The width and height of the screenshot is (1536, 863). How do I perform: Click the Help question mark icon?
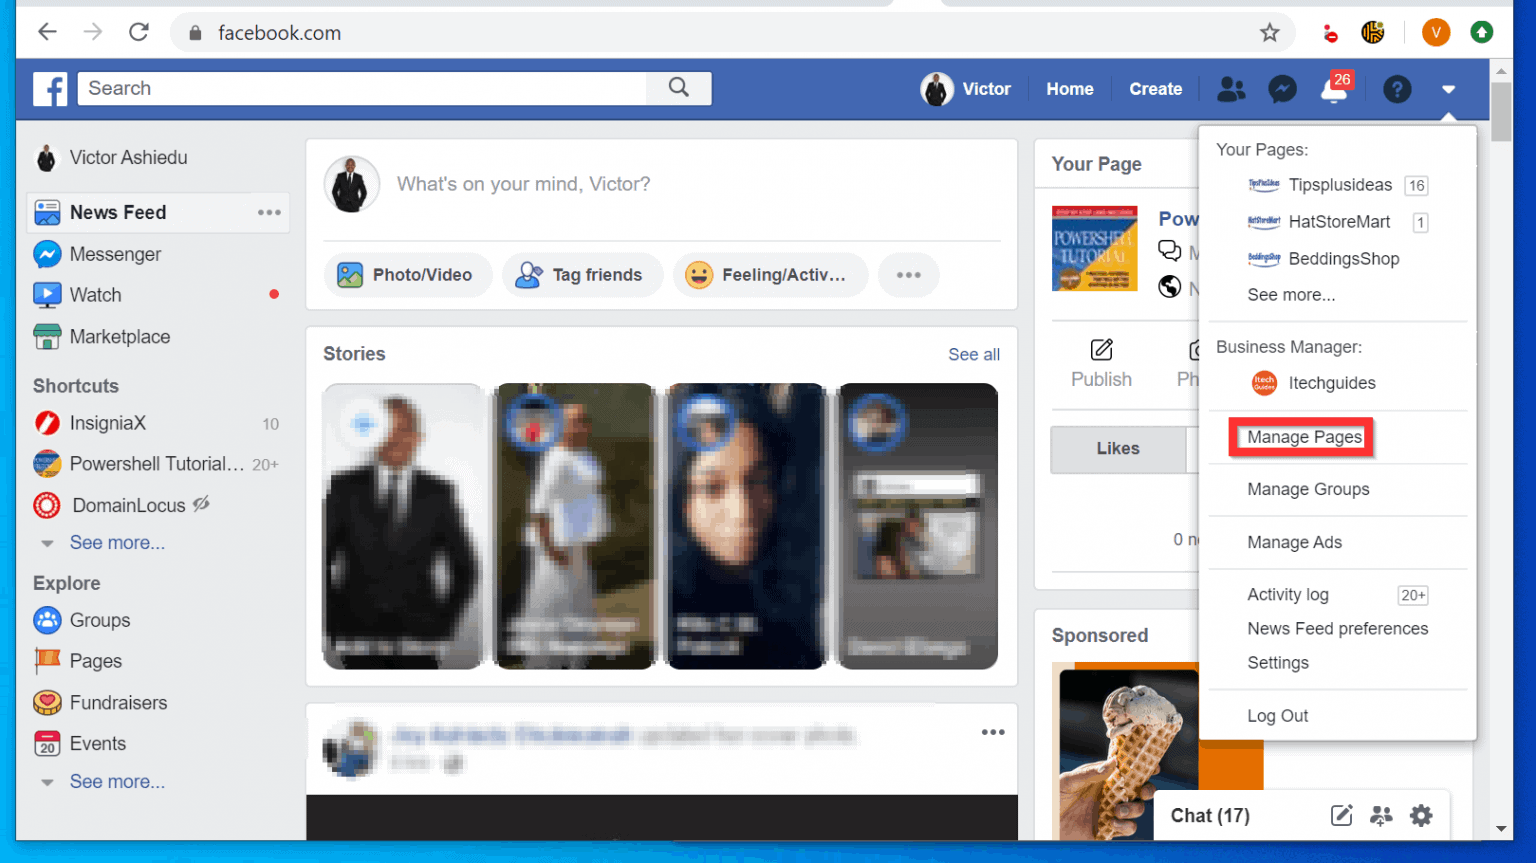click(1397, 89)
